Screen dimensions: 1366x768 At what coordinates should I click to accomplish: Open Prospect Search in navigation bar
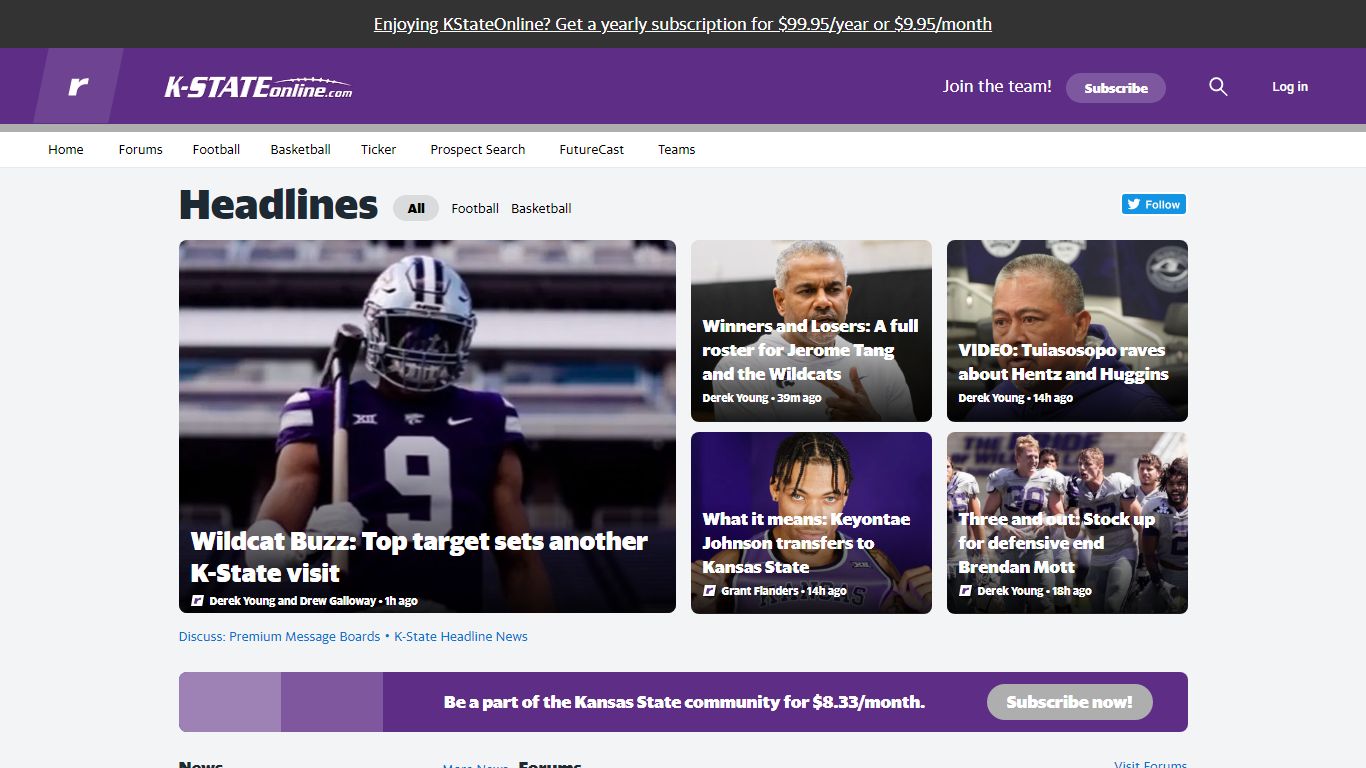(x=477, y=149)
